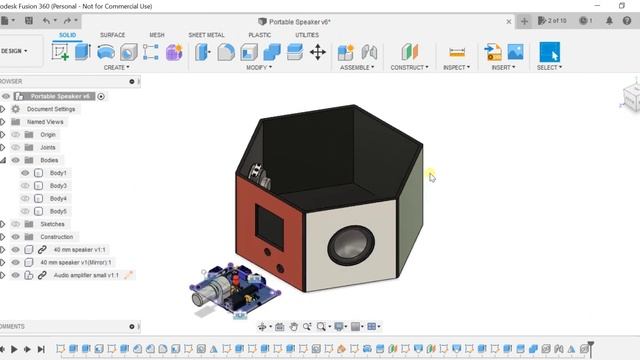Open the Zoom Window dropdown arrow
The image size is (640, 360).
point(329,327)
